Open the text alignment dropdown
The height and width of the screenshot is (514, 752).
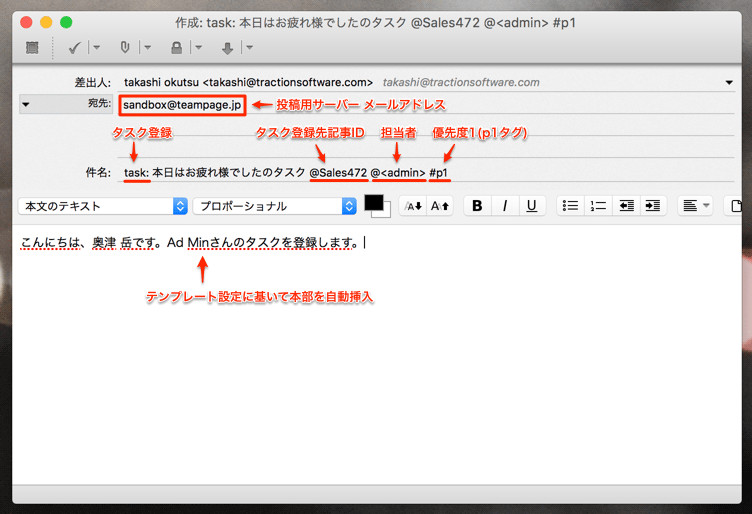[695, 206]
